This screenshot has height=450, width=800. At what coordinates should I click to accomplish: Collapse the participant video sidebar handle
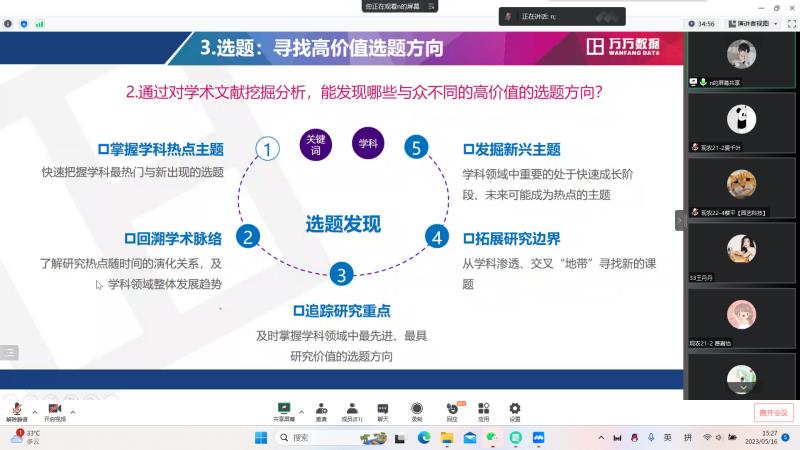coord(681,220)
